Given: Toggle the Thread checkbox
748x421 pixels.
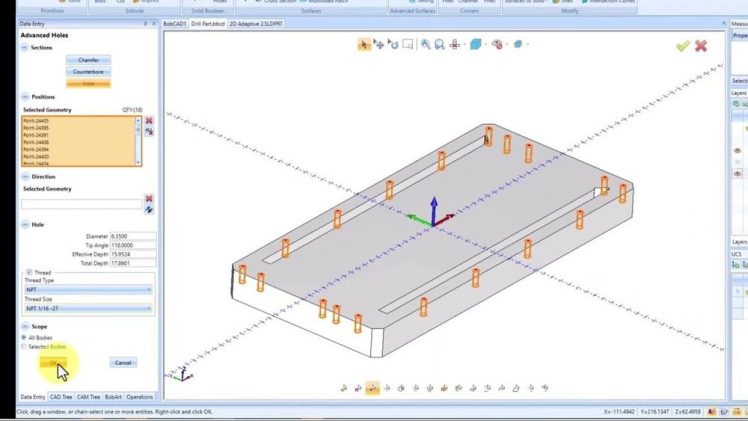Looking at the screenshot, I should pyautogui.click(x=29, y=271).
